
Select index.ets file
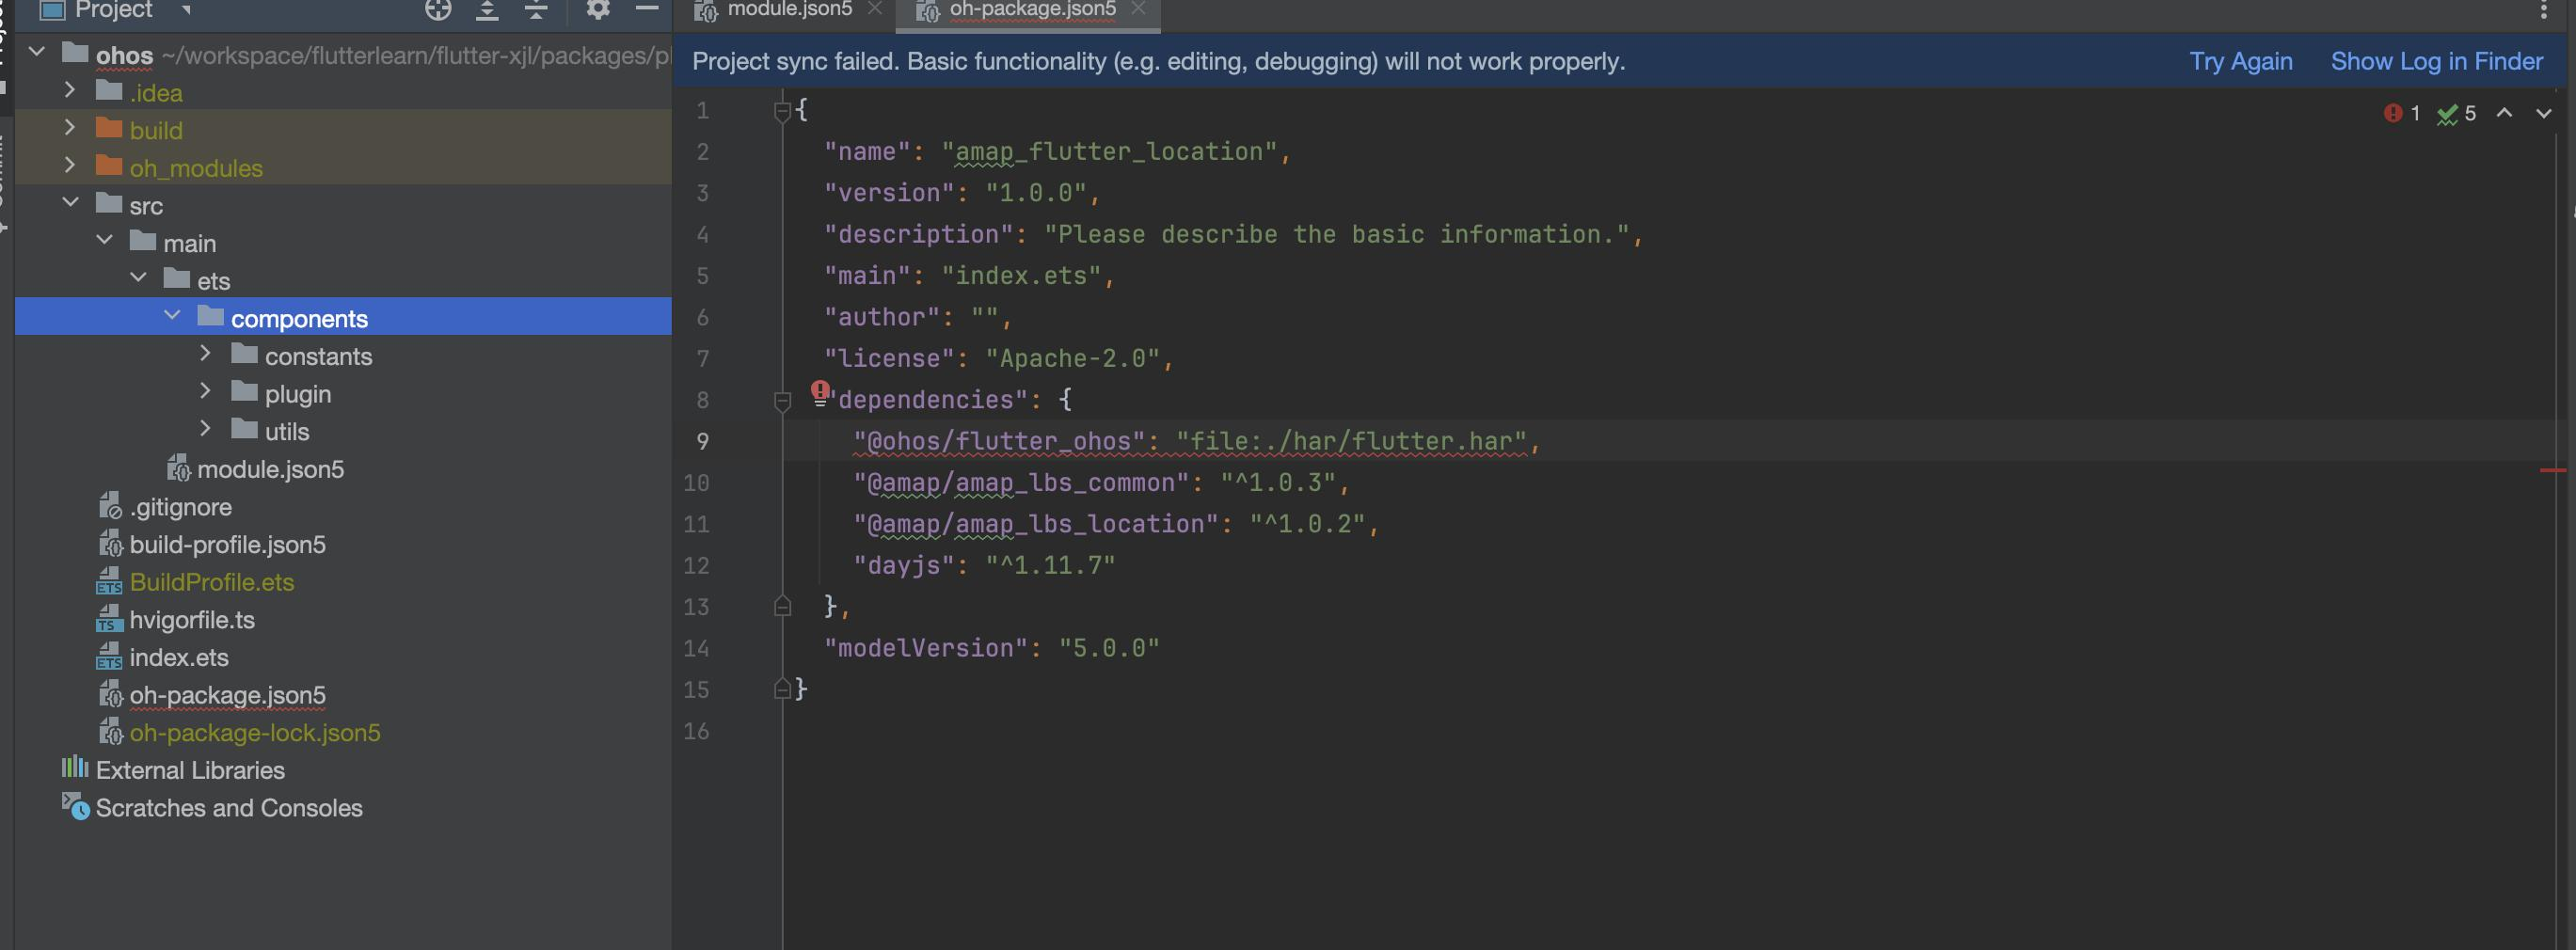179,658
